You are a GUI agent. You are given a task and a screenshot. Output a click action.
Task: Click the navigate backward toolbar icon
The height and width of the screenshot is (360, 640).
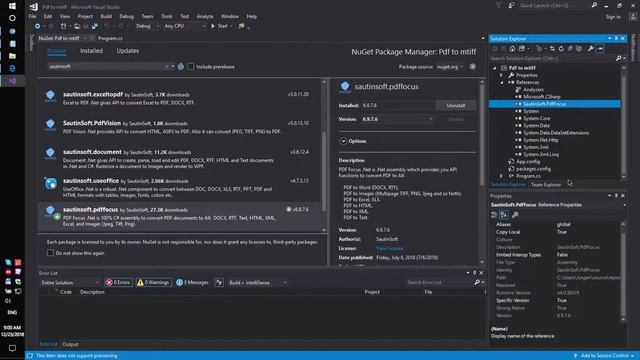click(x=37, y=26)
